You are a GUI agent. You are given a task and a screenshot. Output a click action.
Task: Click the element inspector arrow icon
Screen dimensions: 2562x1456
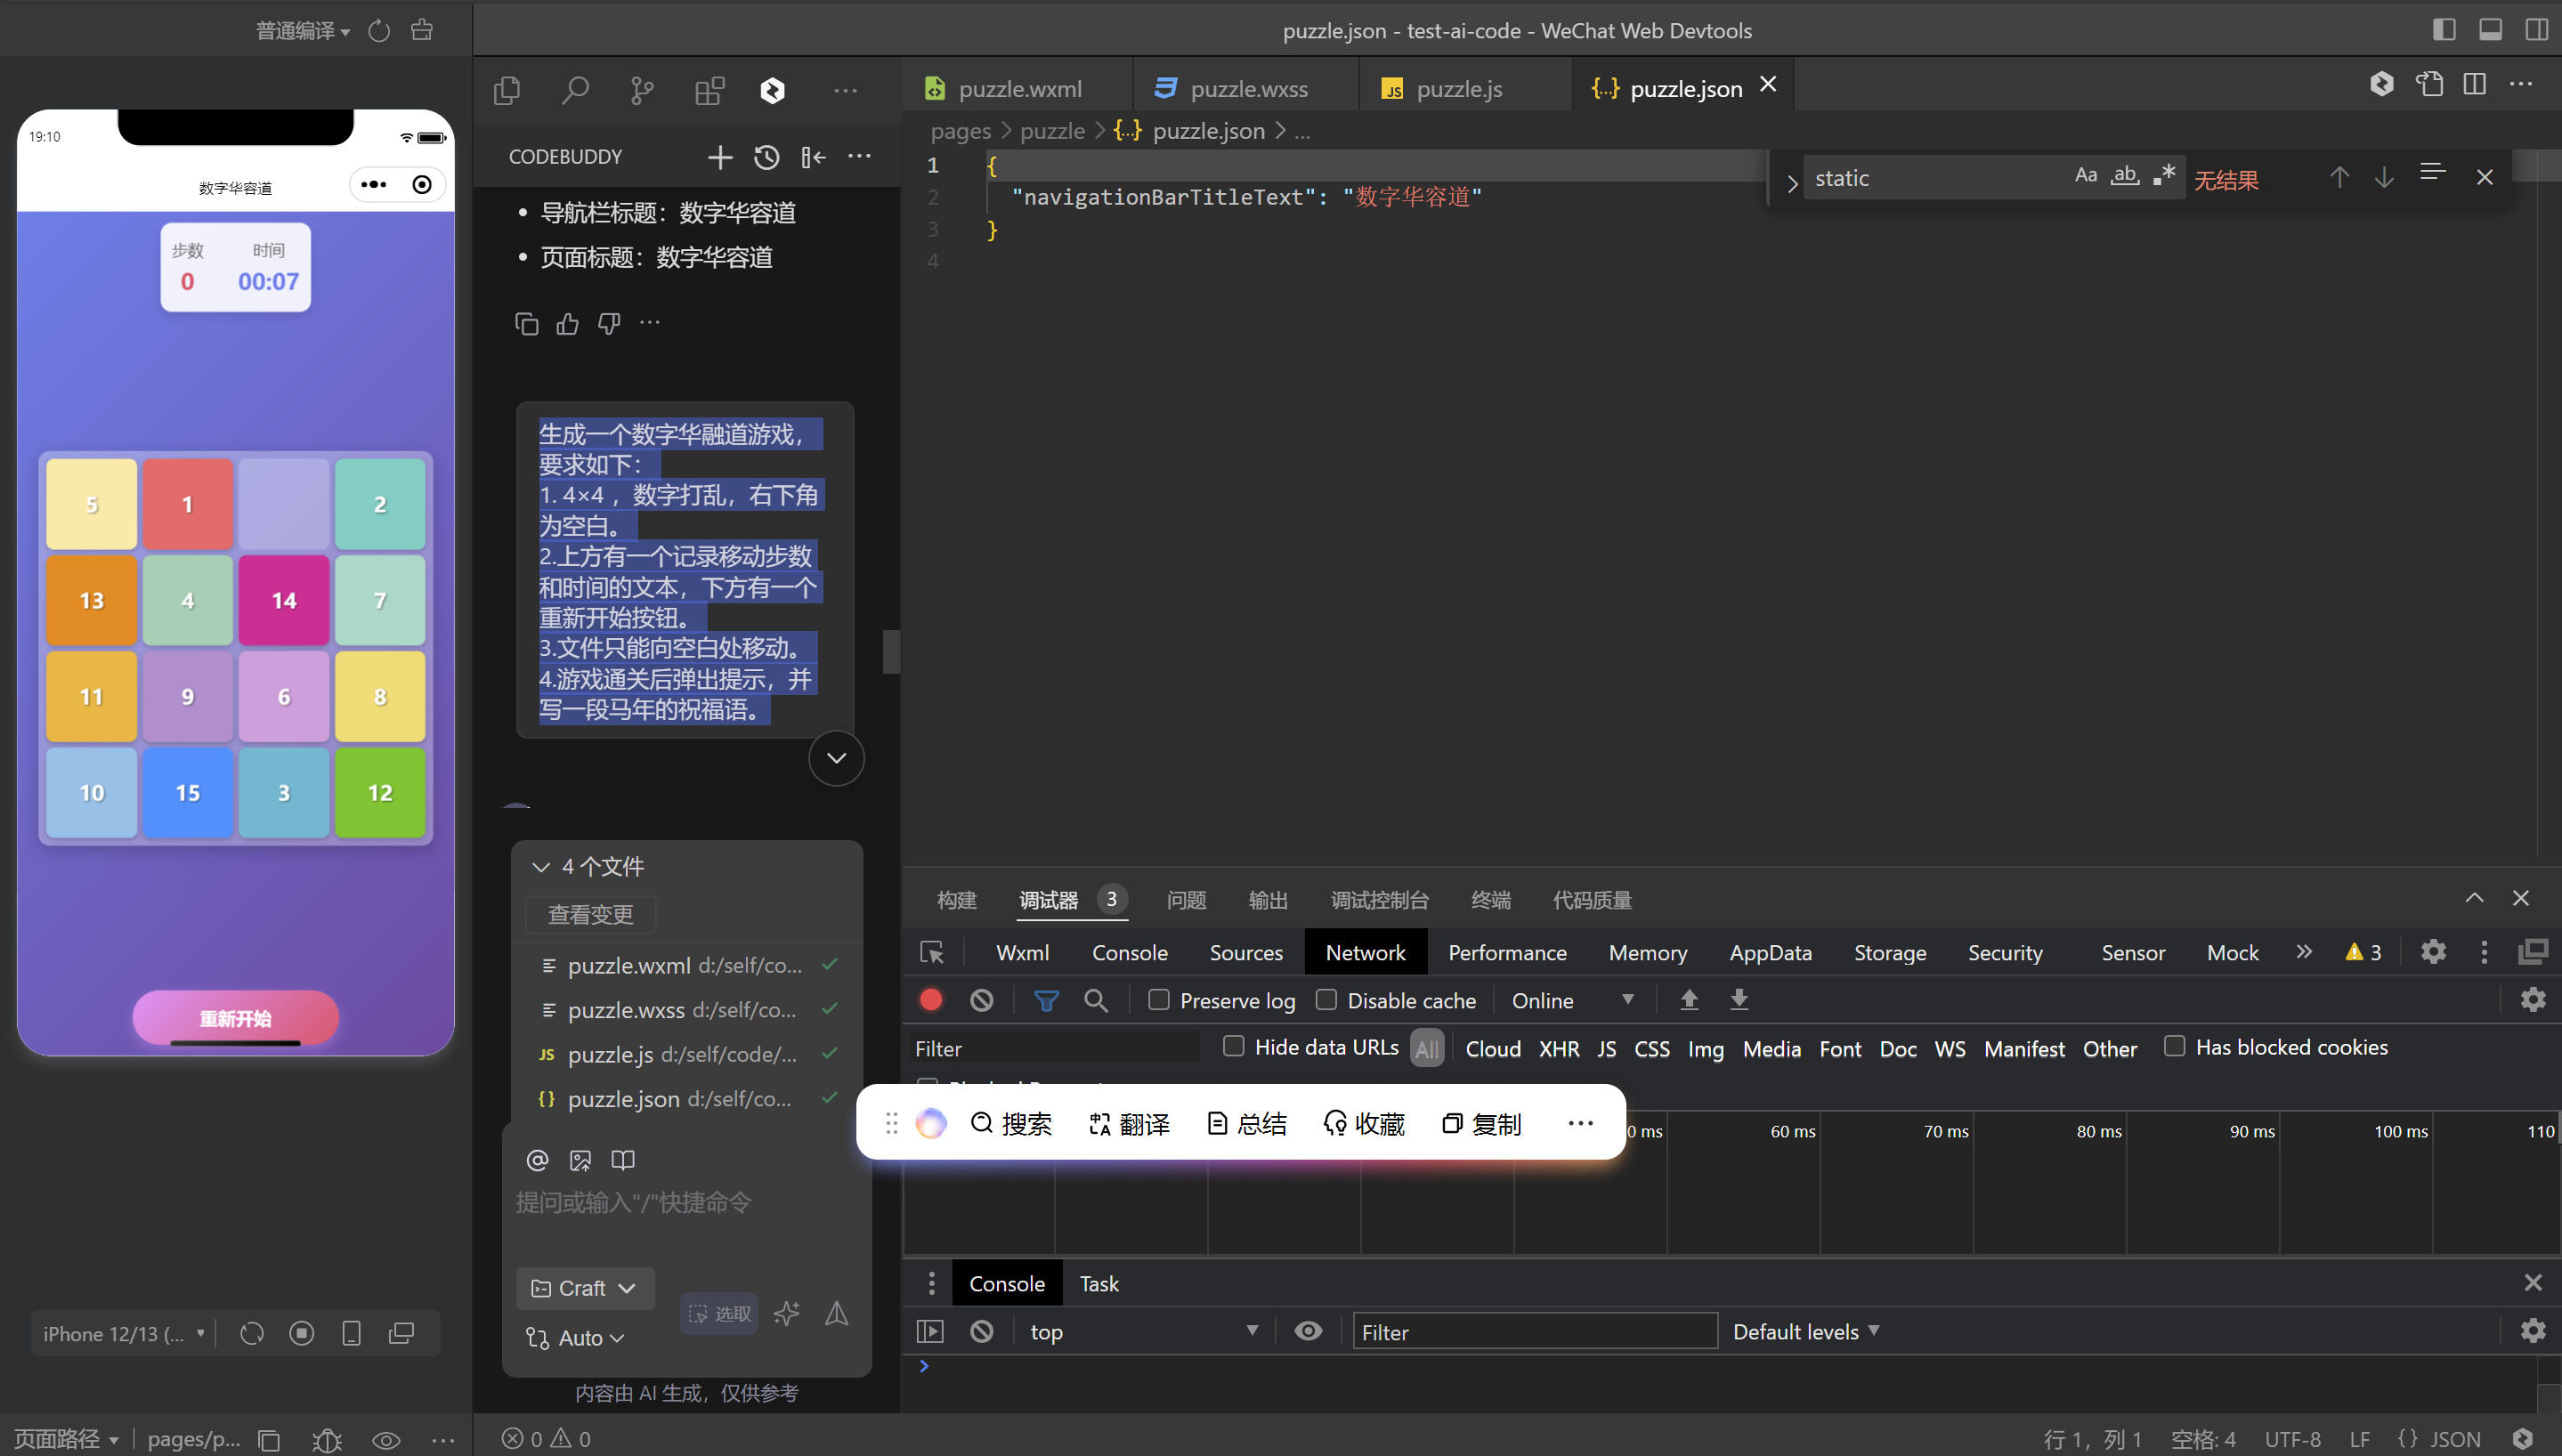pyautogui.click(x=932, y=952)
